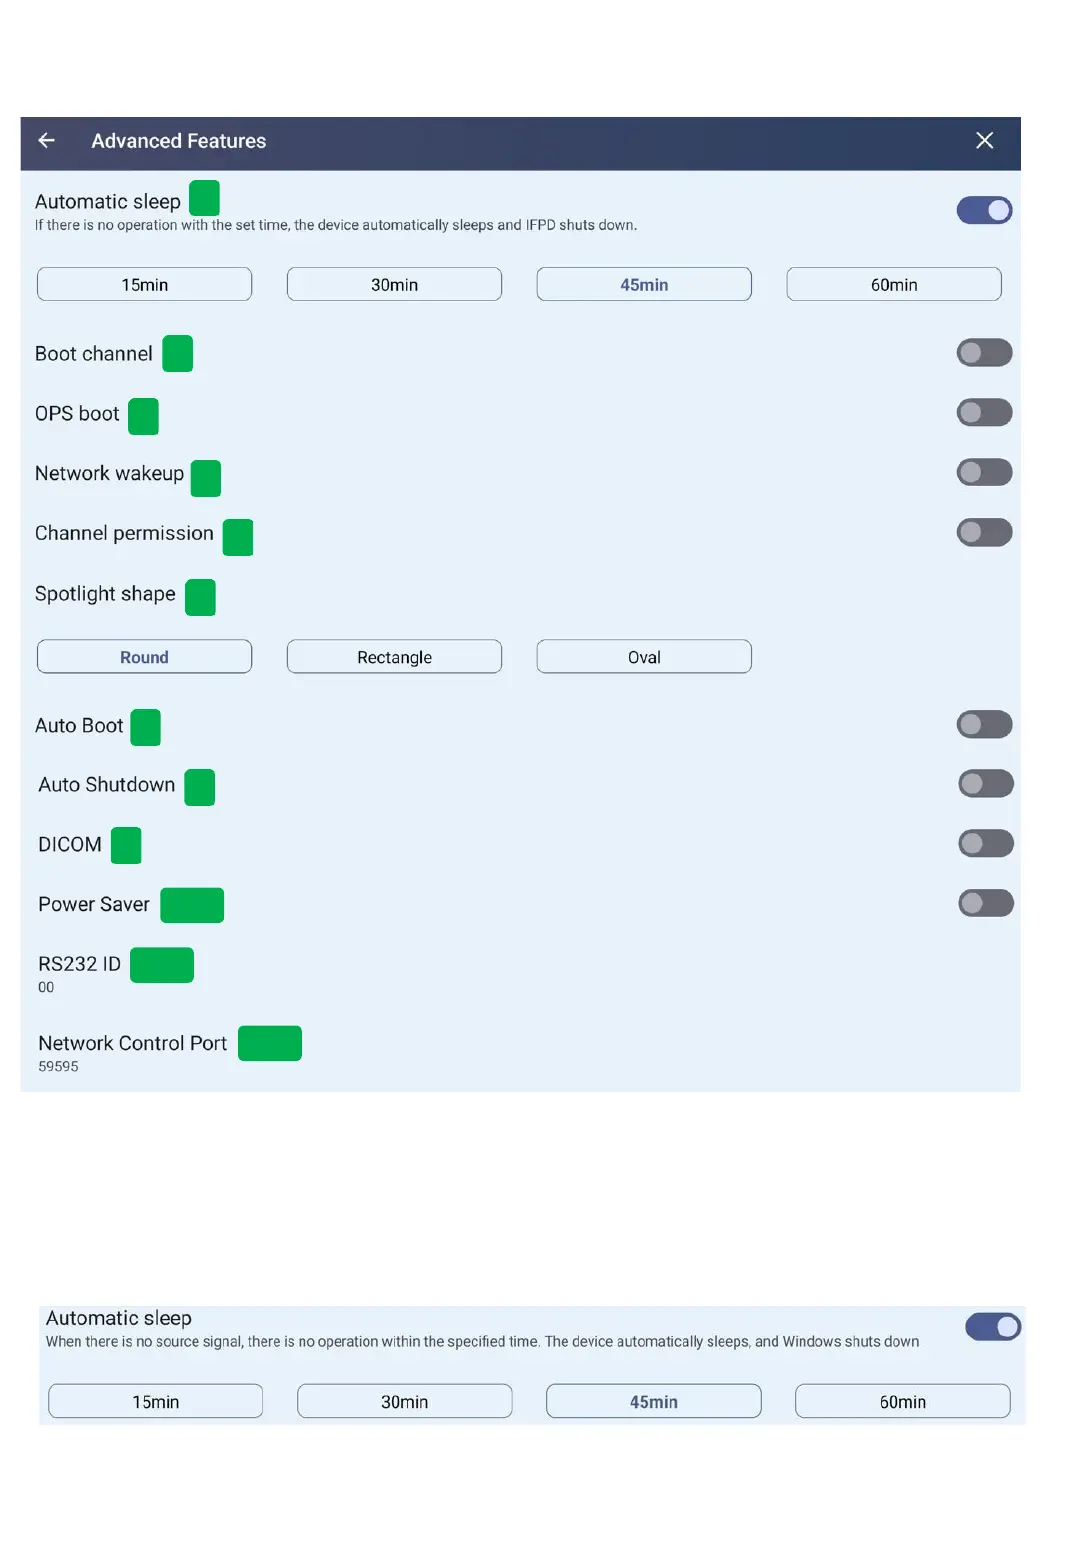1080x1560 pixels.
Task: Click the green marker next to Spotlight shape
Action: (200, 597)
